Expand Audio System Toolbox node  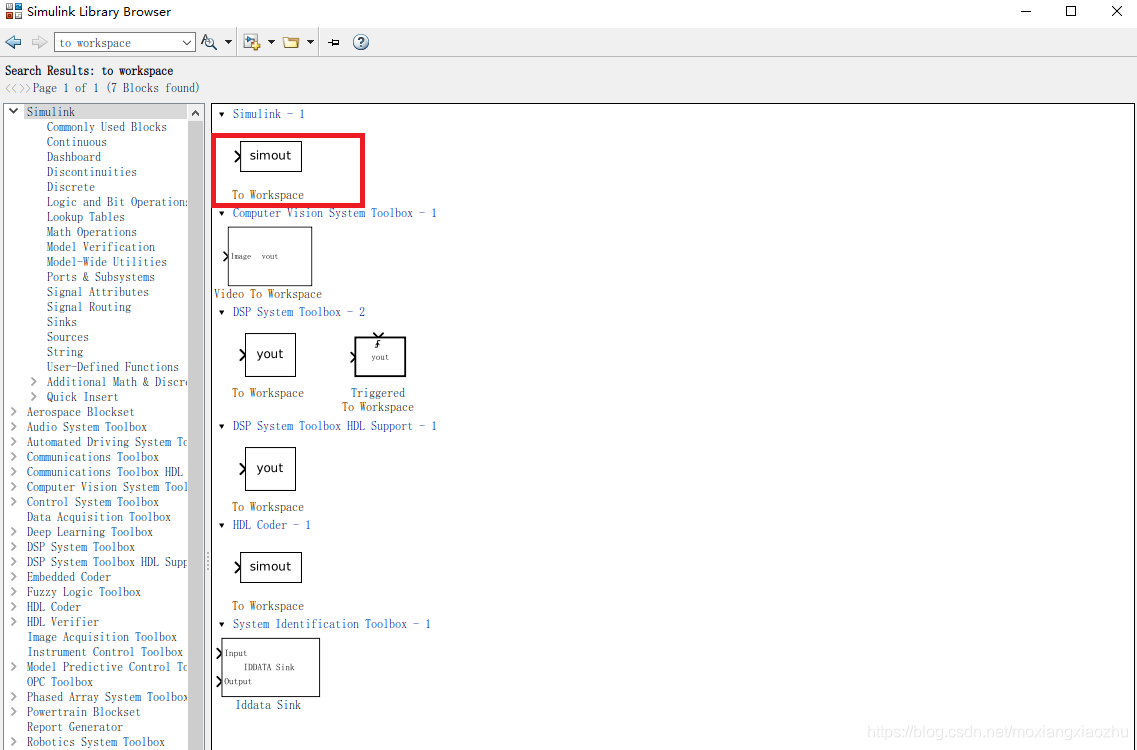coord(14,426)
